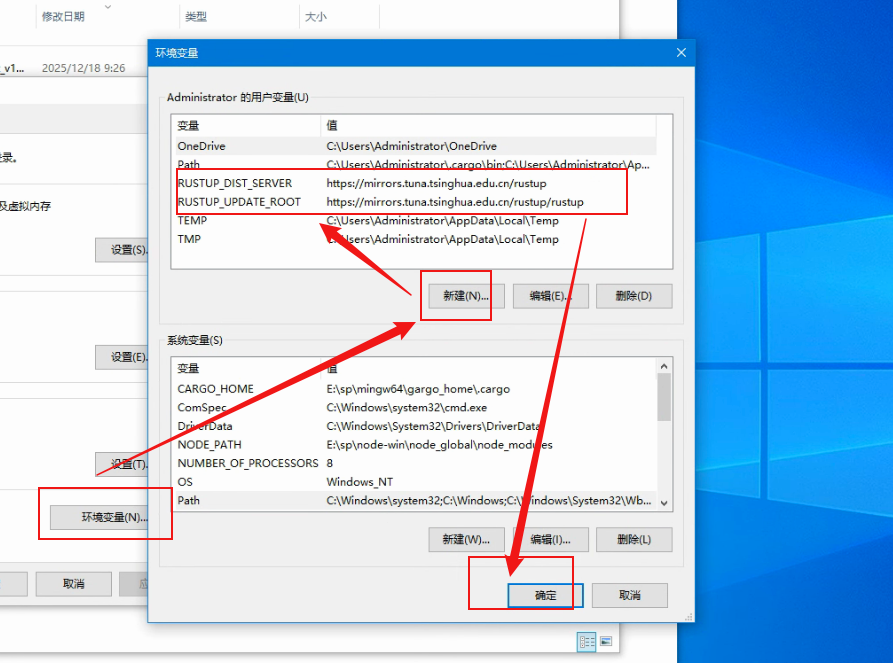
Task: Select the TEMP user variable
Action: point(414,220)
